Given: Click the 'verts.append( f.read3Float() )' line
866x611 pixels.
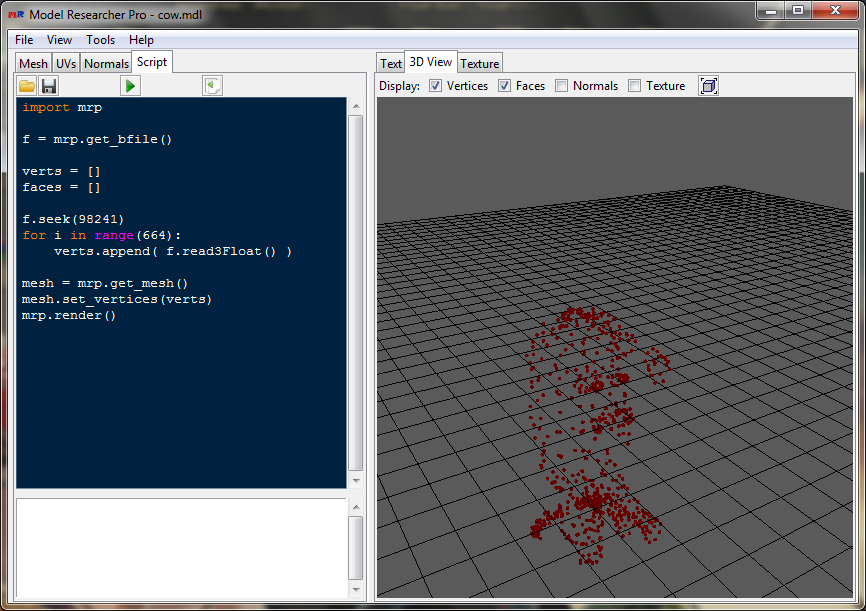Looking at the screenshot, I should [x=173, y=251].
